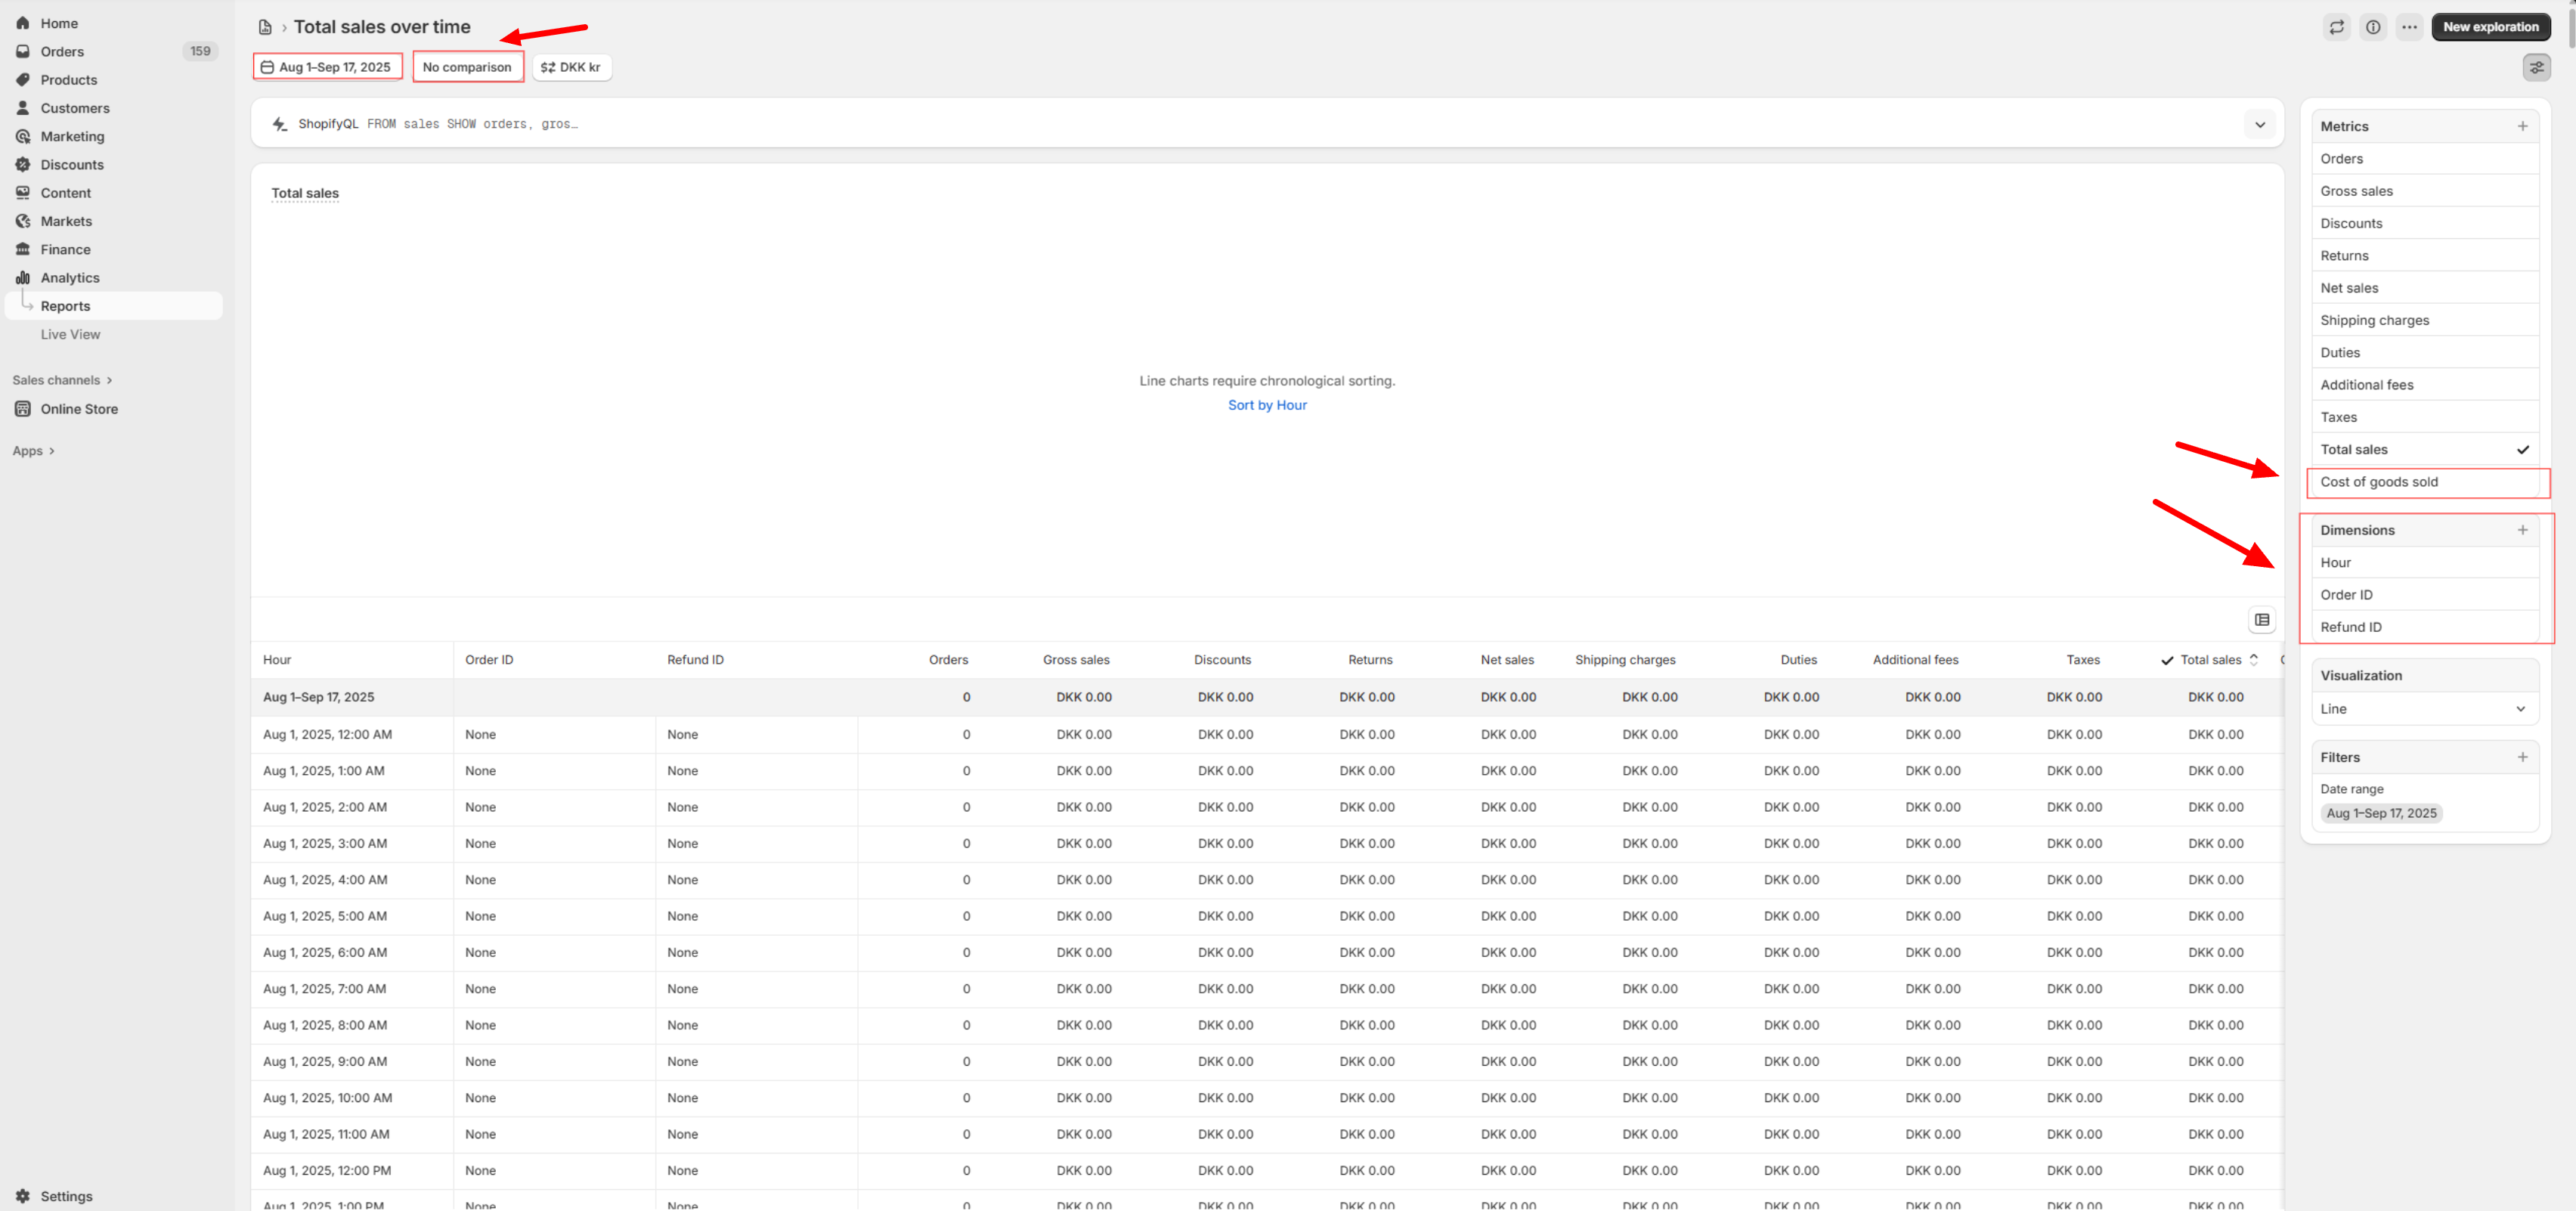The image size is (2576, 1211).
Task: Click the refresh report icon
Action: click(x=2336, y=27)
